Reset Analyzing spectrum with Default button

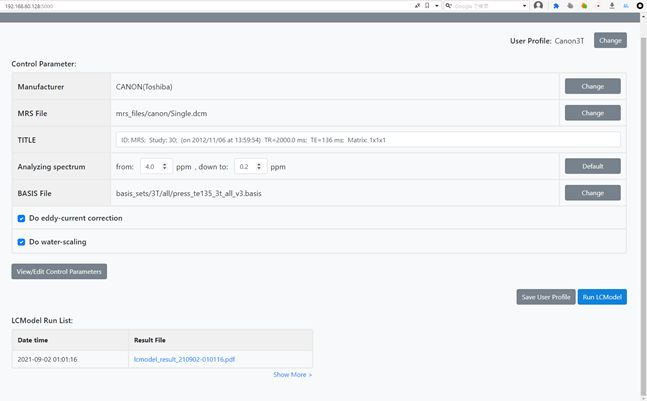592,166
